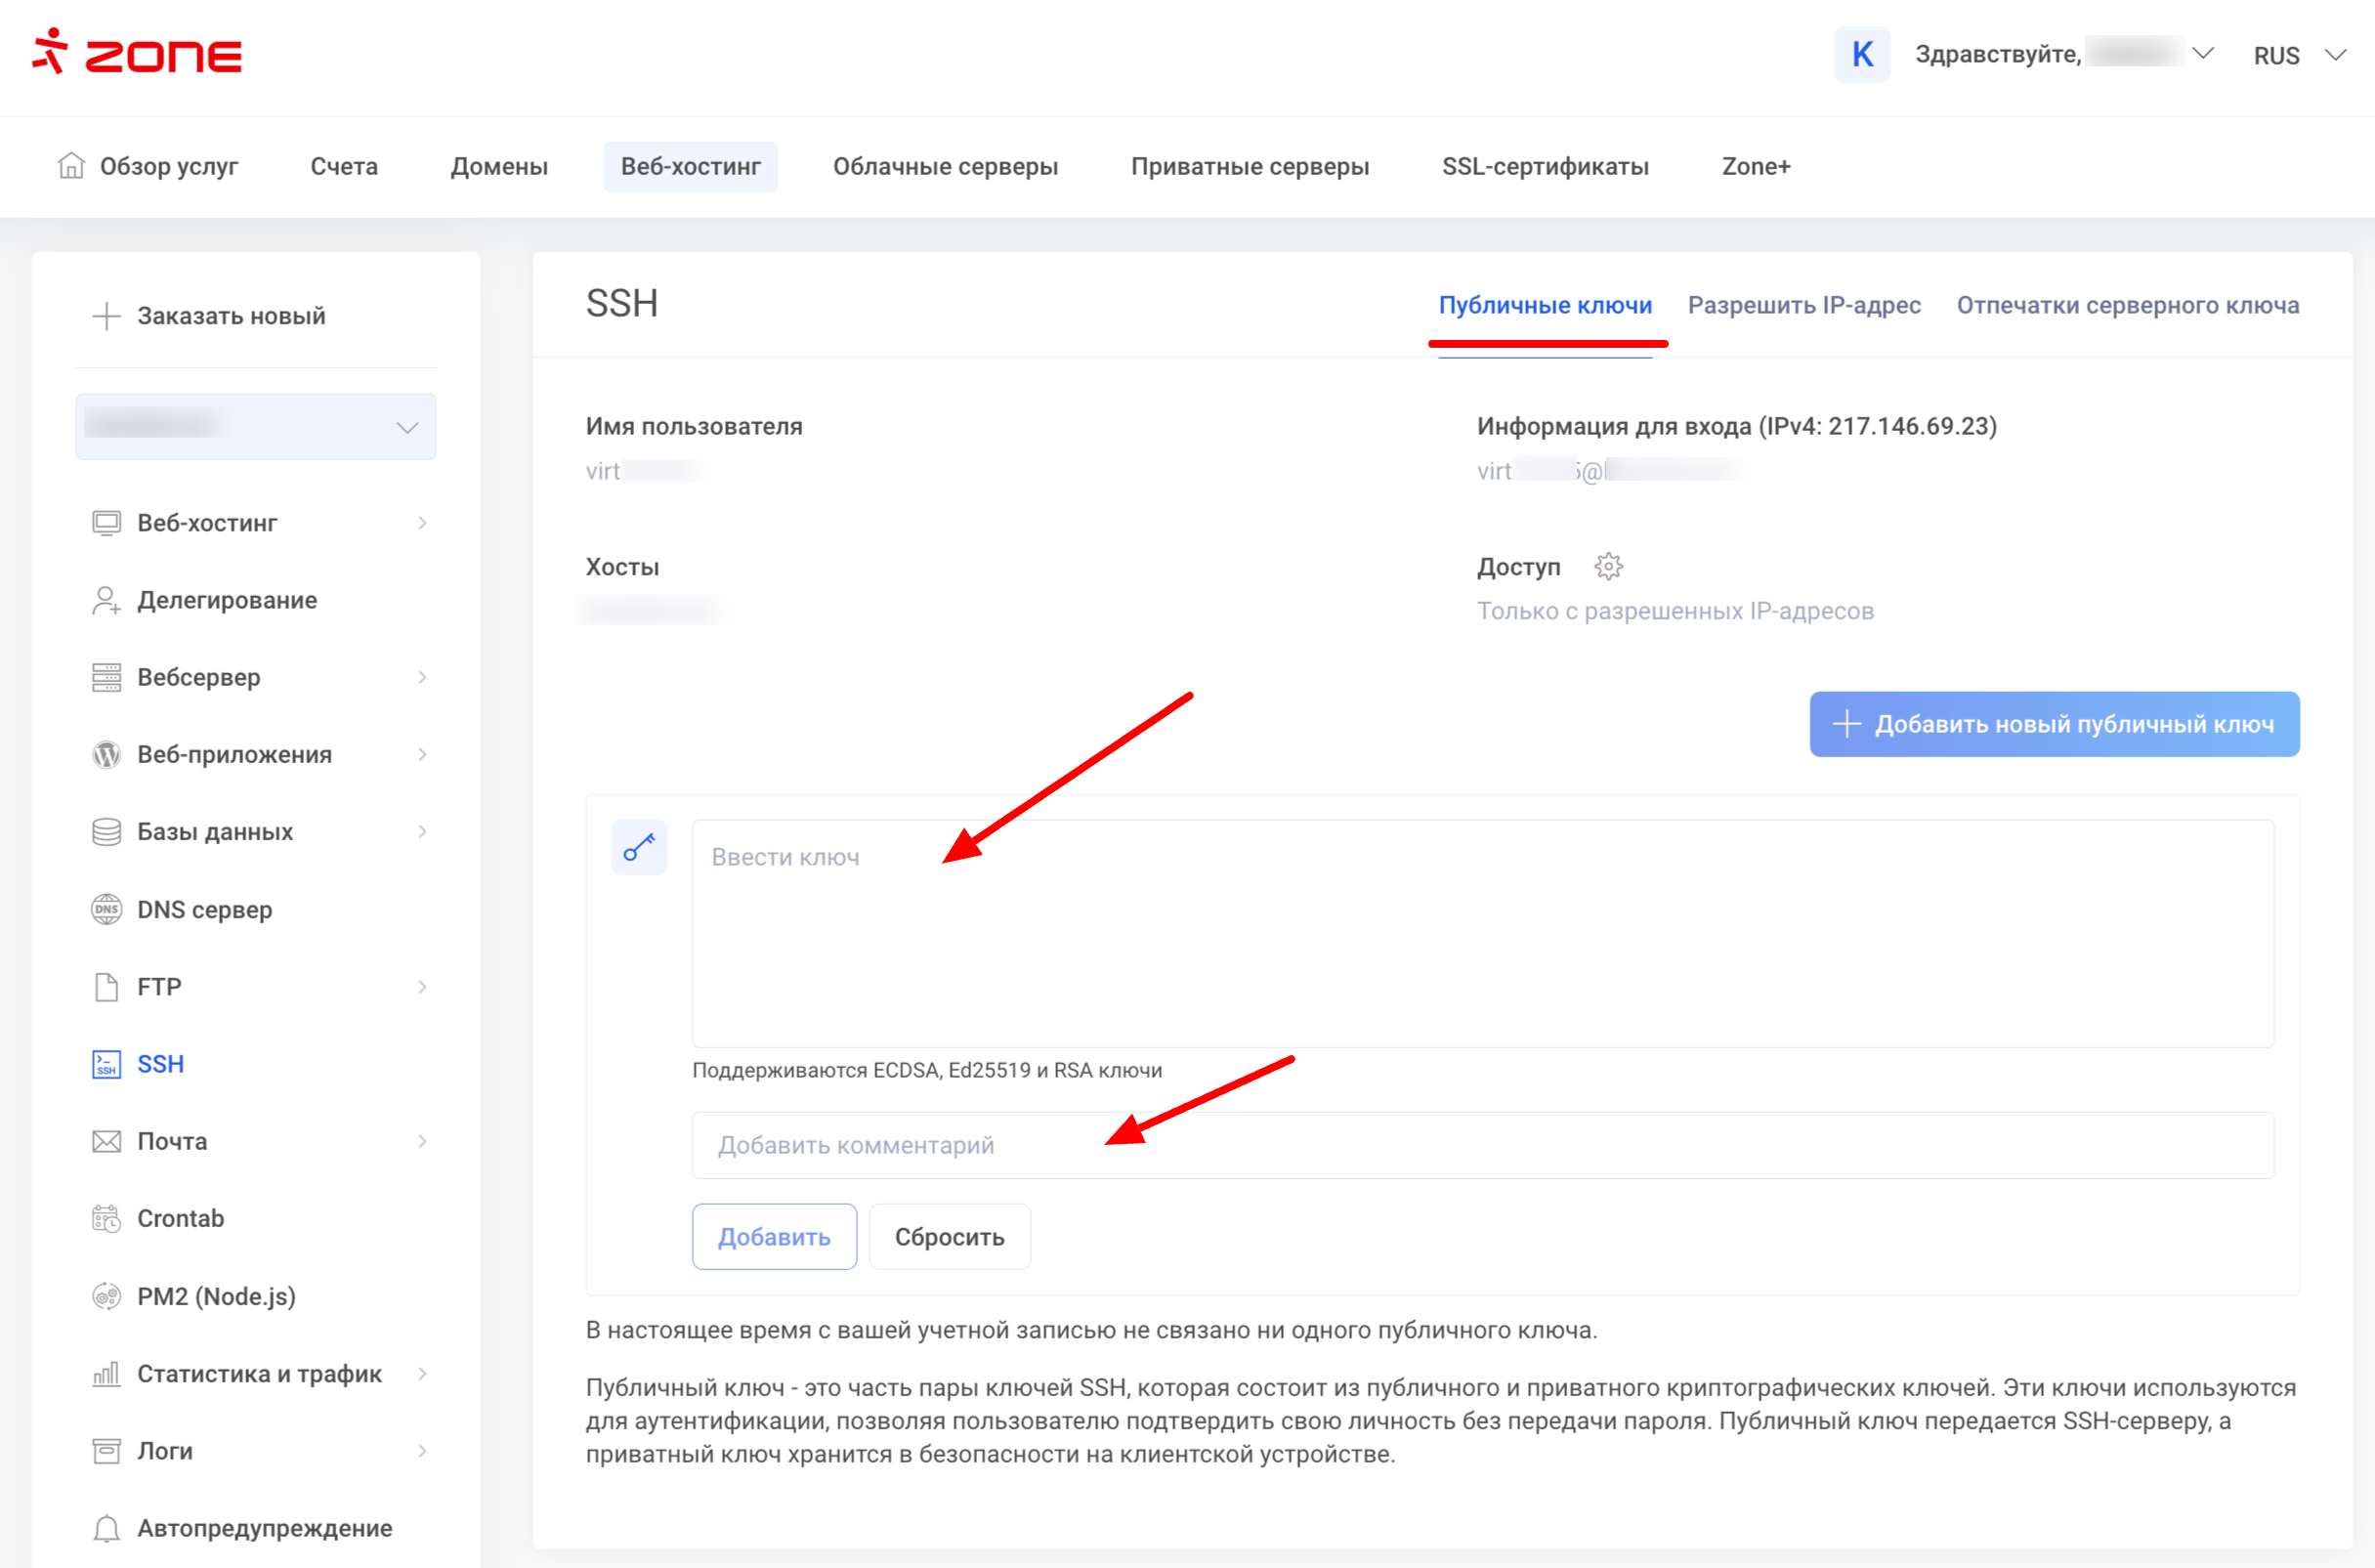Open Автопредупреждение bell item

point(264,1528)
